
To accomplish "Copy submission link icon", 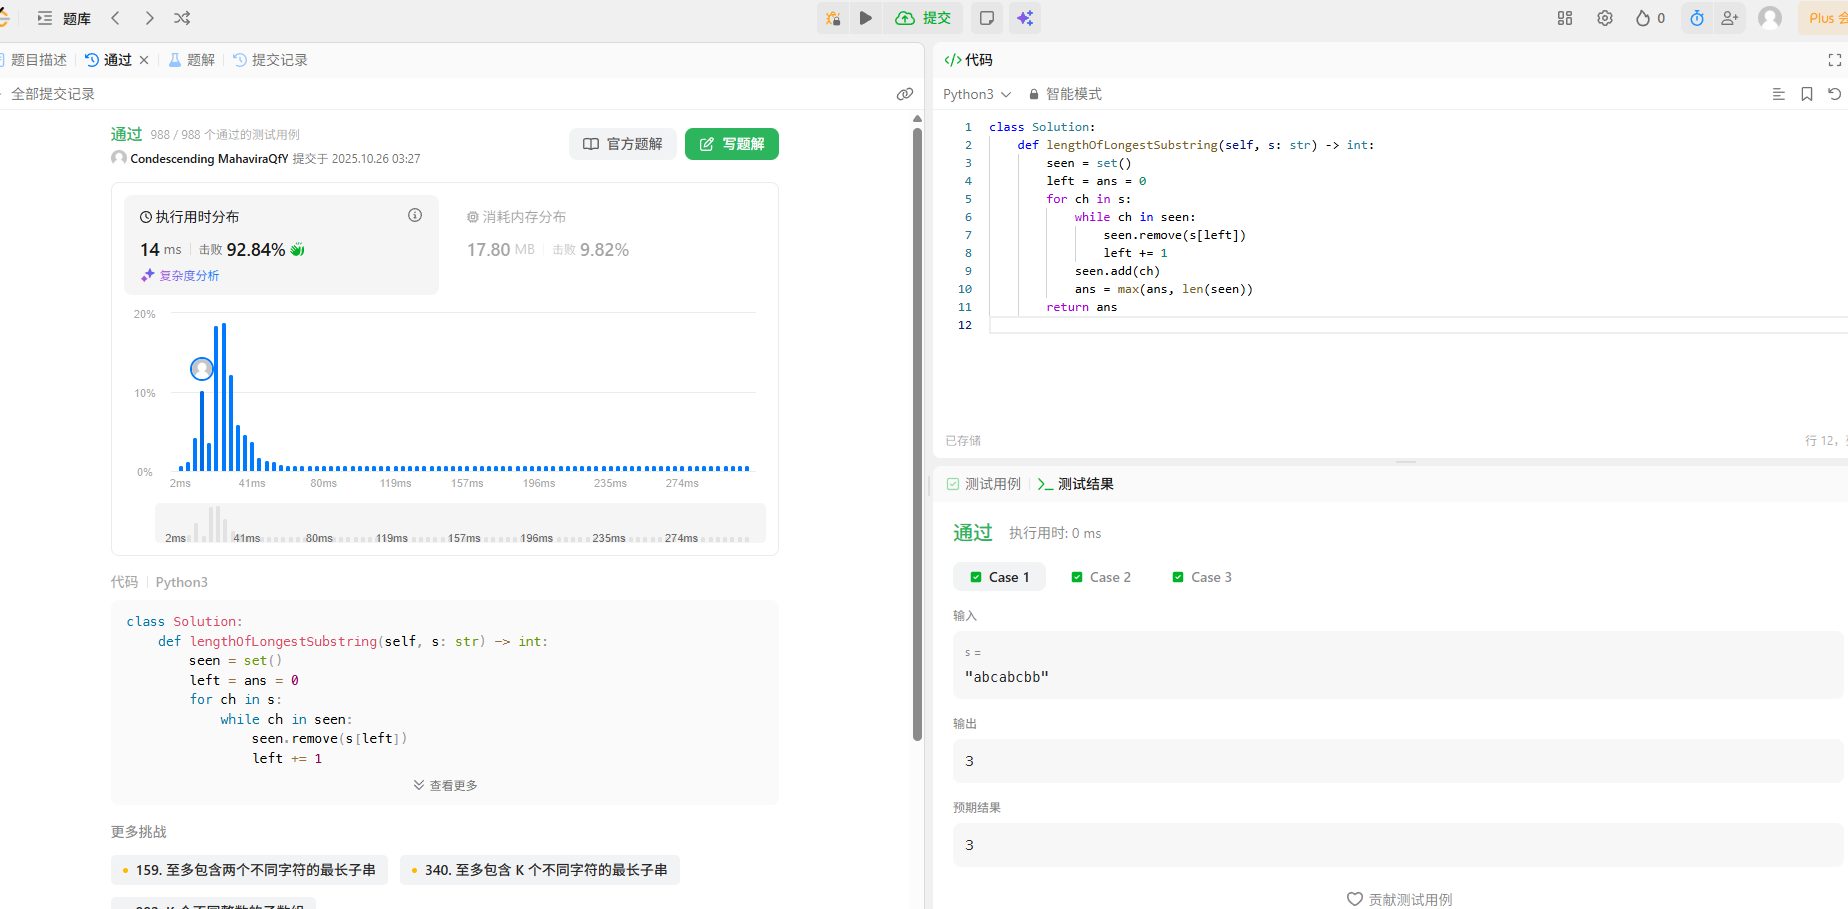I will 905,94.
